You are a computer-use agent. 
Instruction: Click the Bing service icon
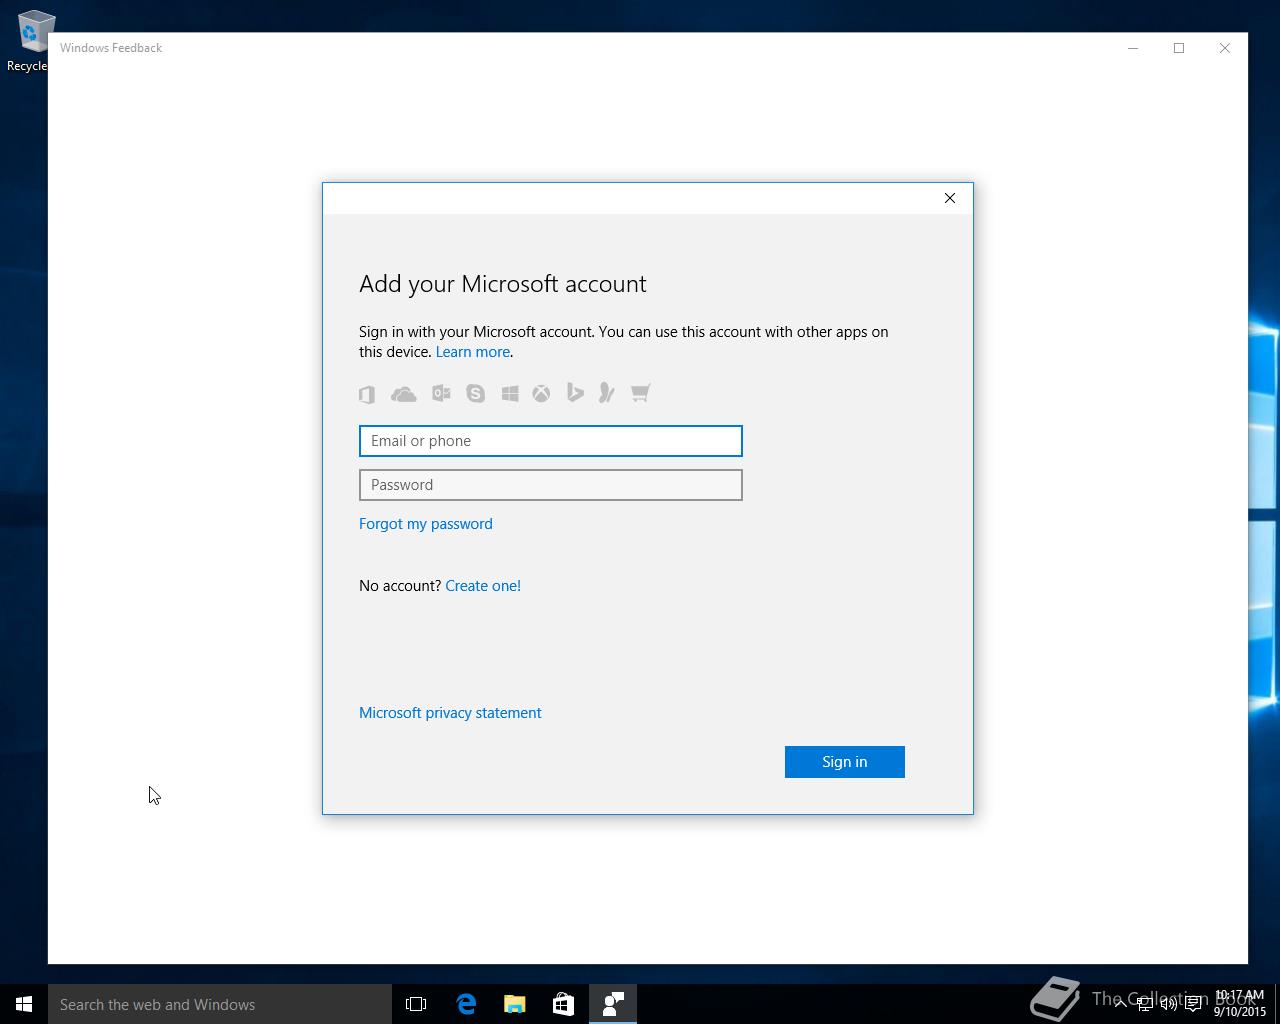pos(575,393)
